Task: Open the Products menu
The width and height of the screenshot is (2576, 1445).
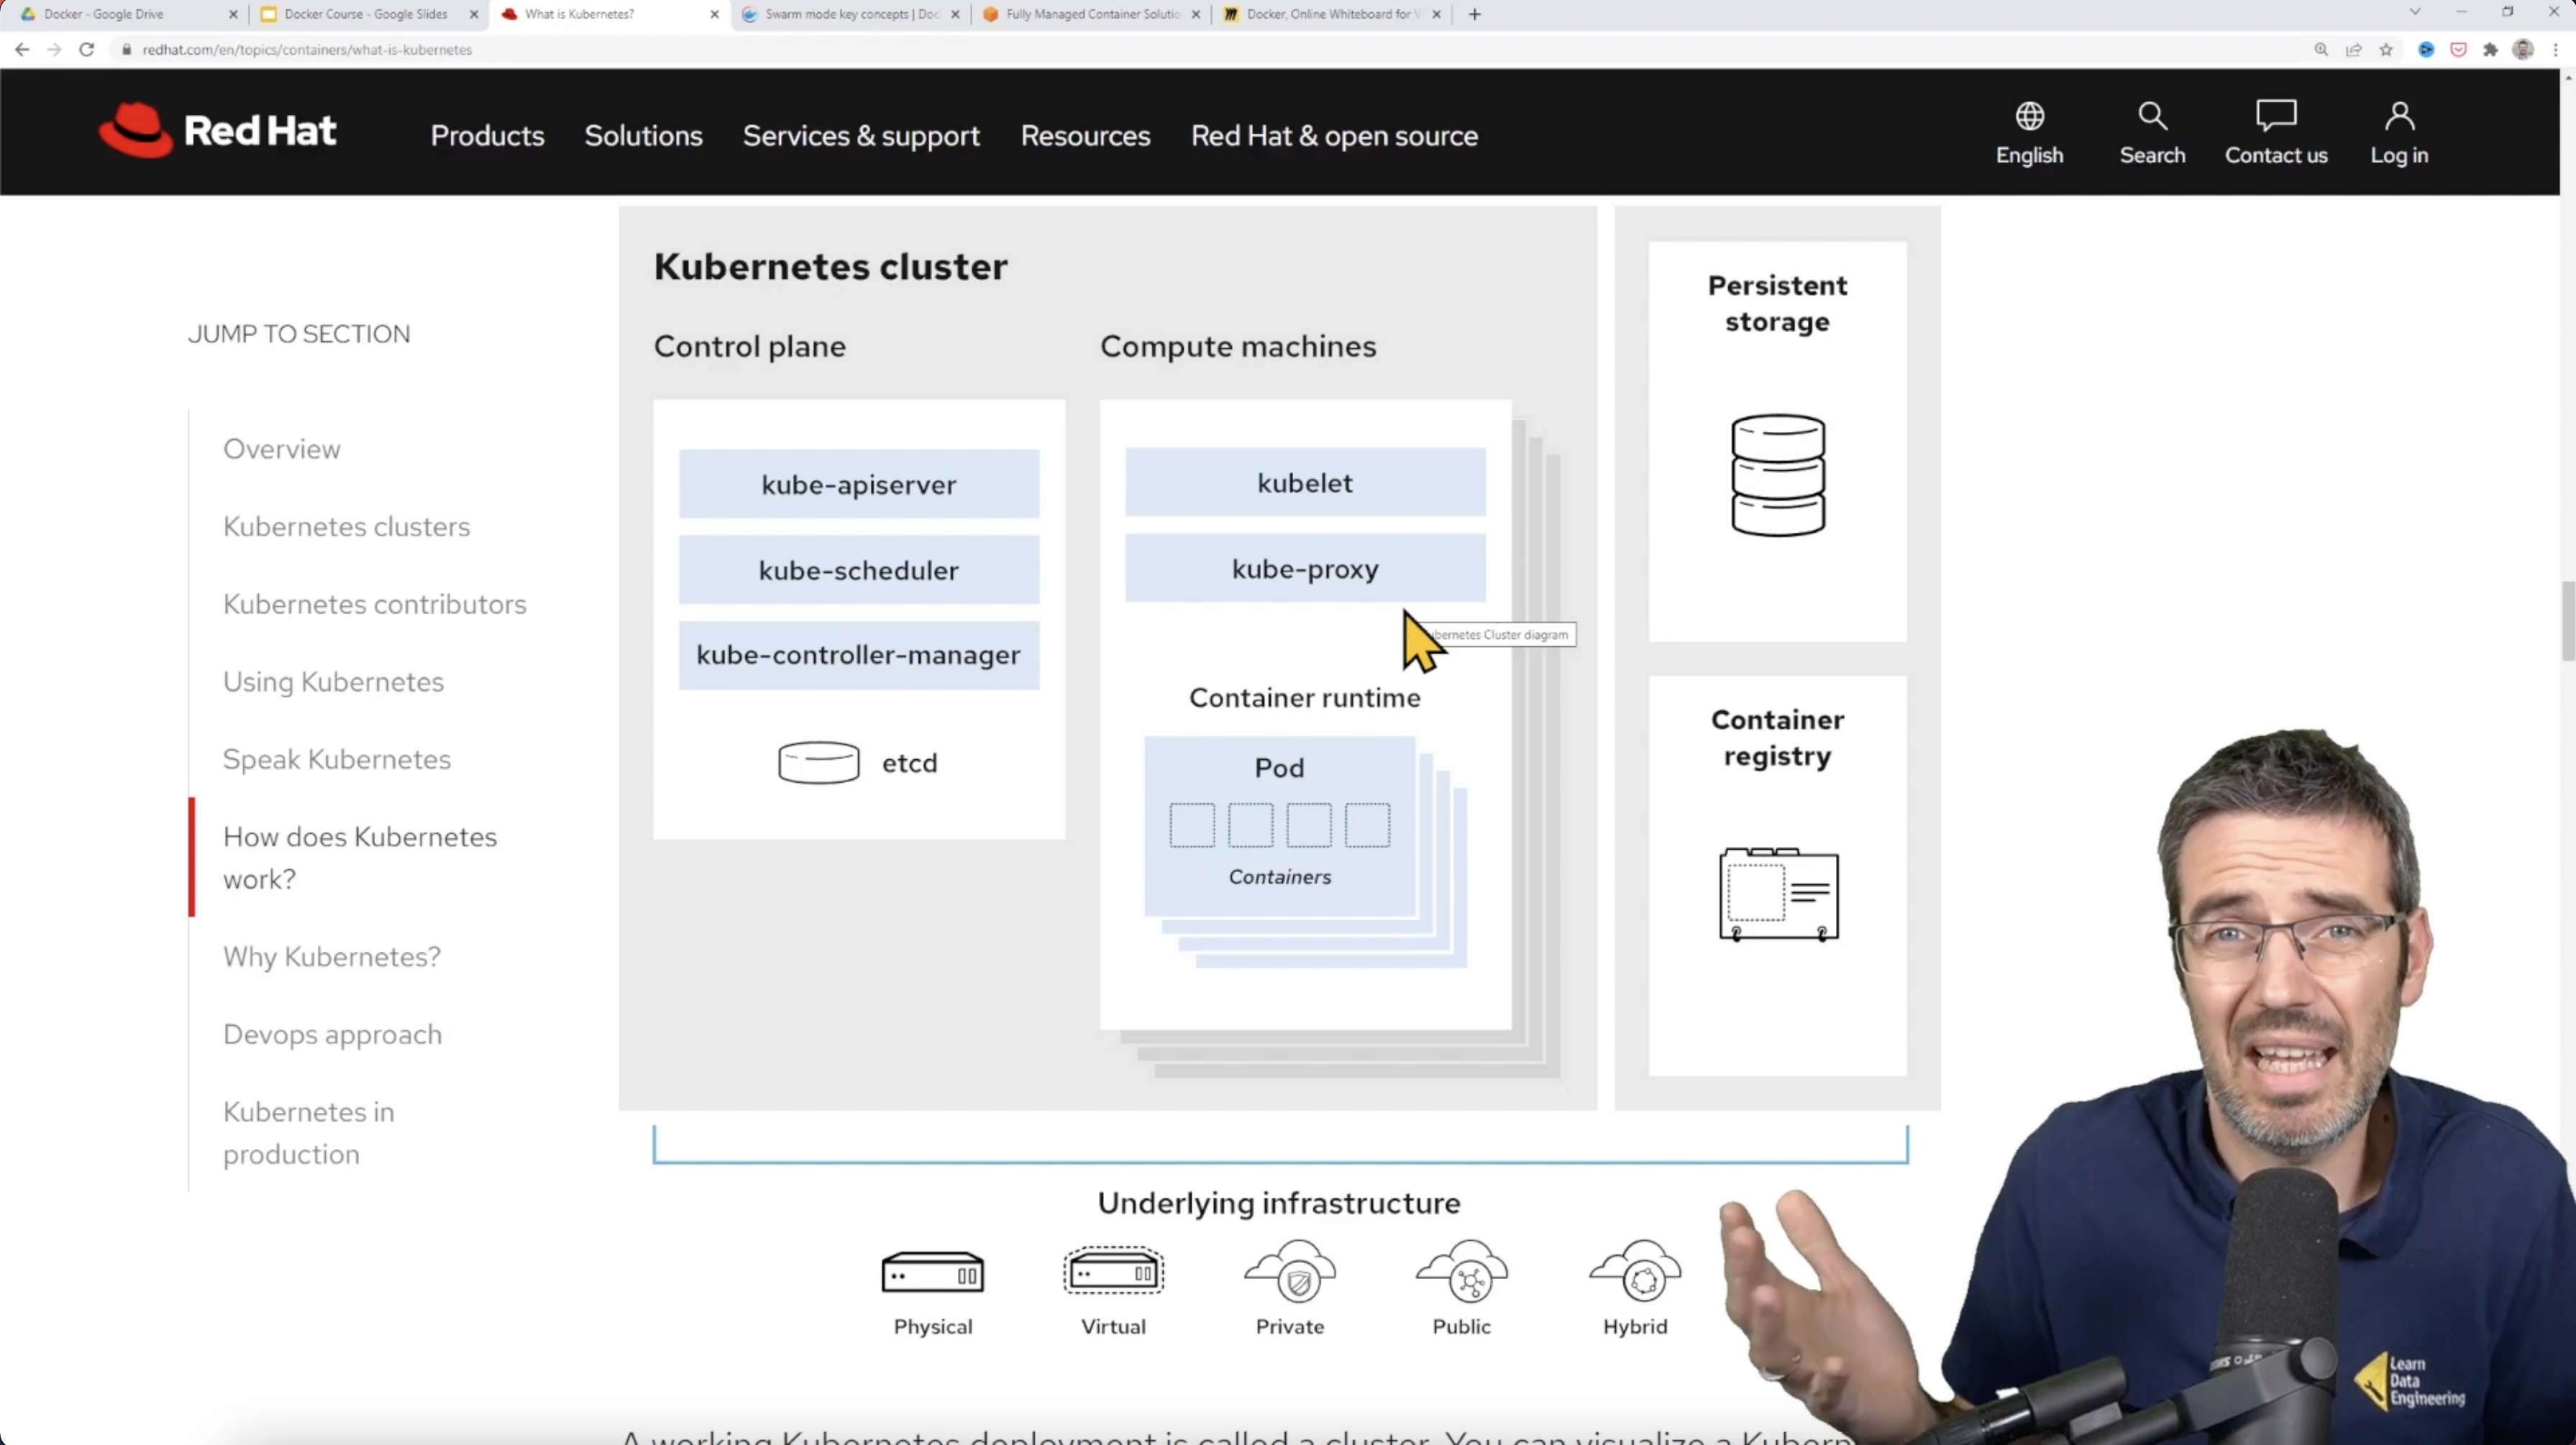Action: pos(487,135)
